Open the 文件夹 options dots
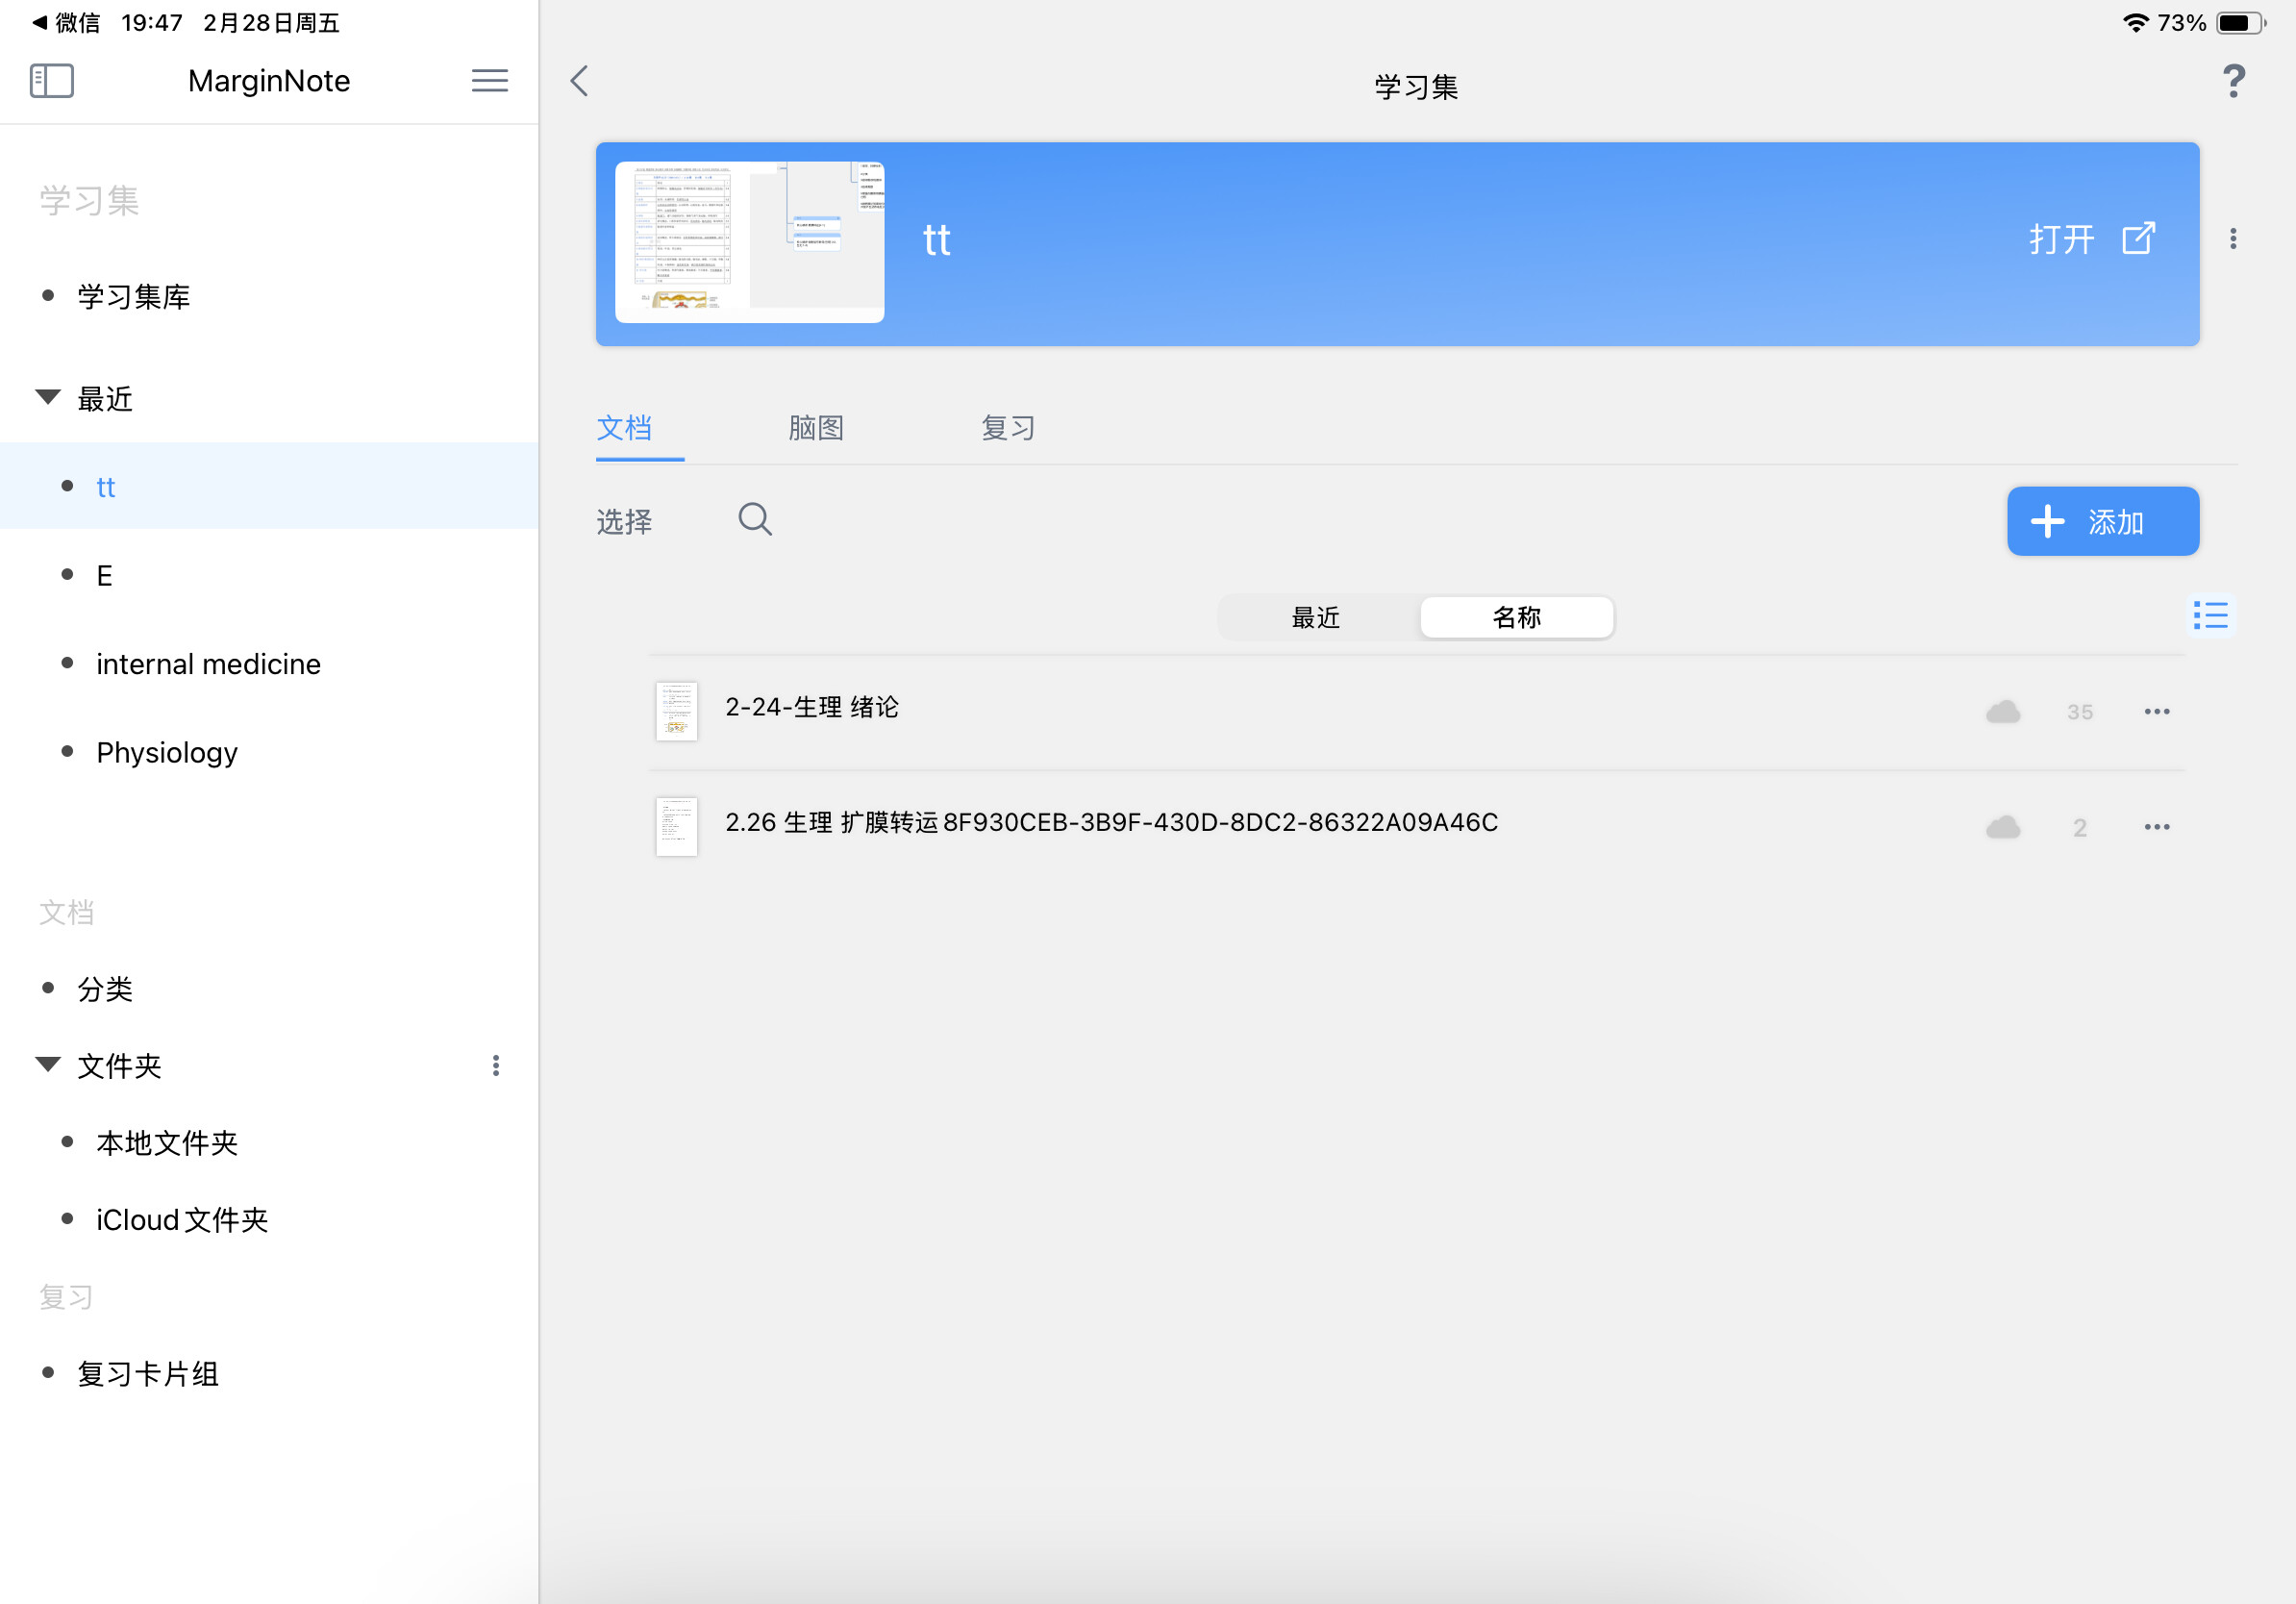This screenshot has width=2296, height=1604. 496,1066
